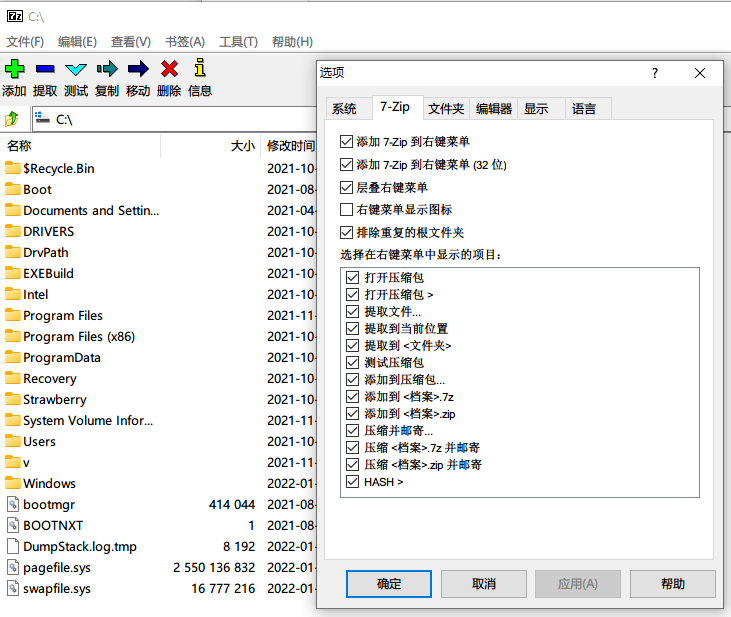Click the 帮助 button in dialog
This screenshot has height=617, width=731.
(x=673, y=583)
